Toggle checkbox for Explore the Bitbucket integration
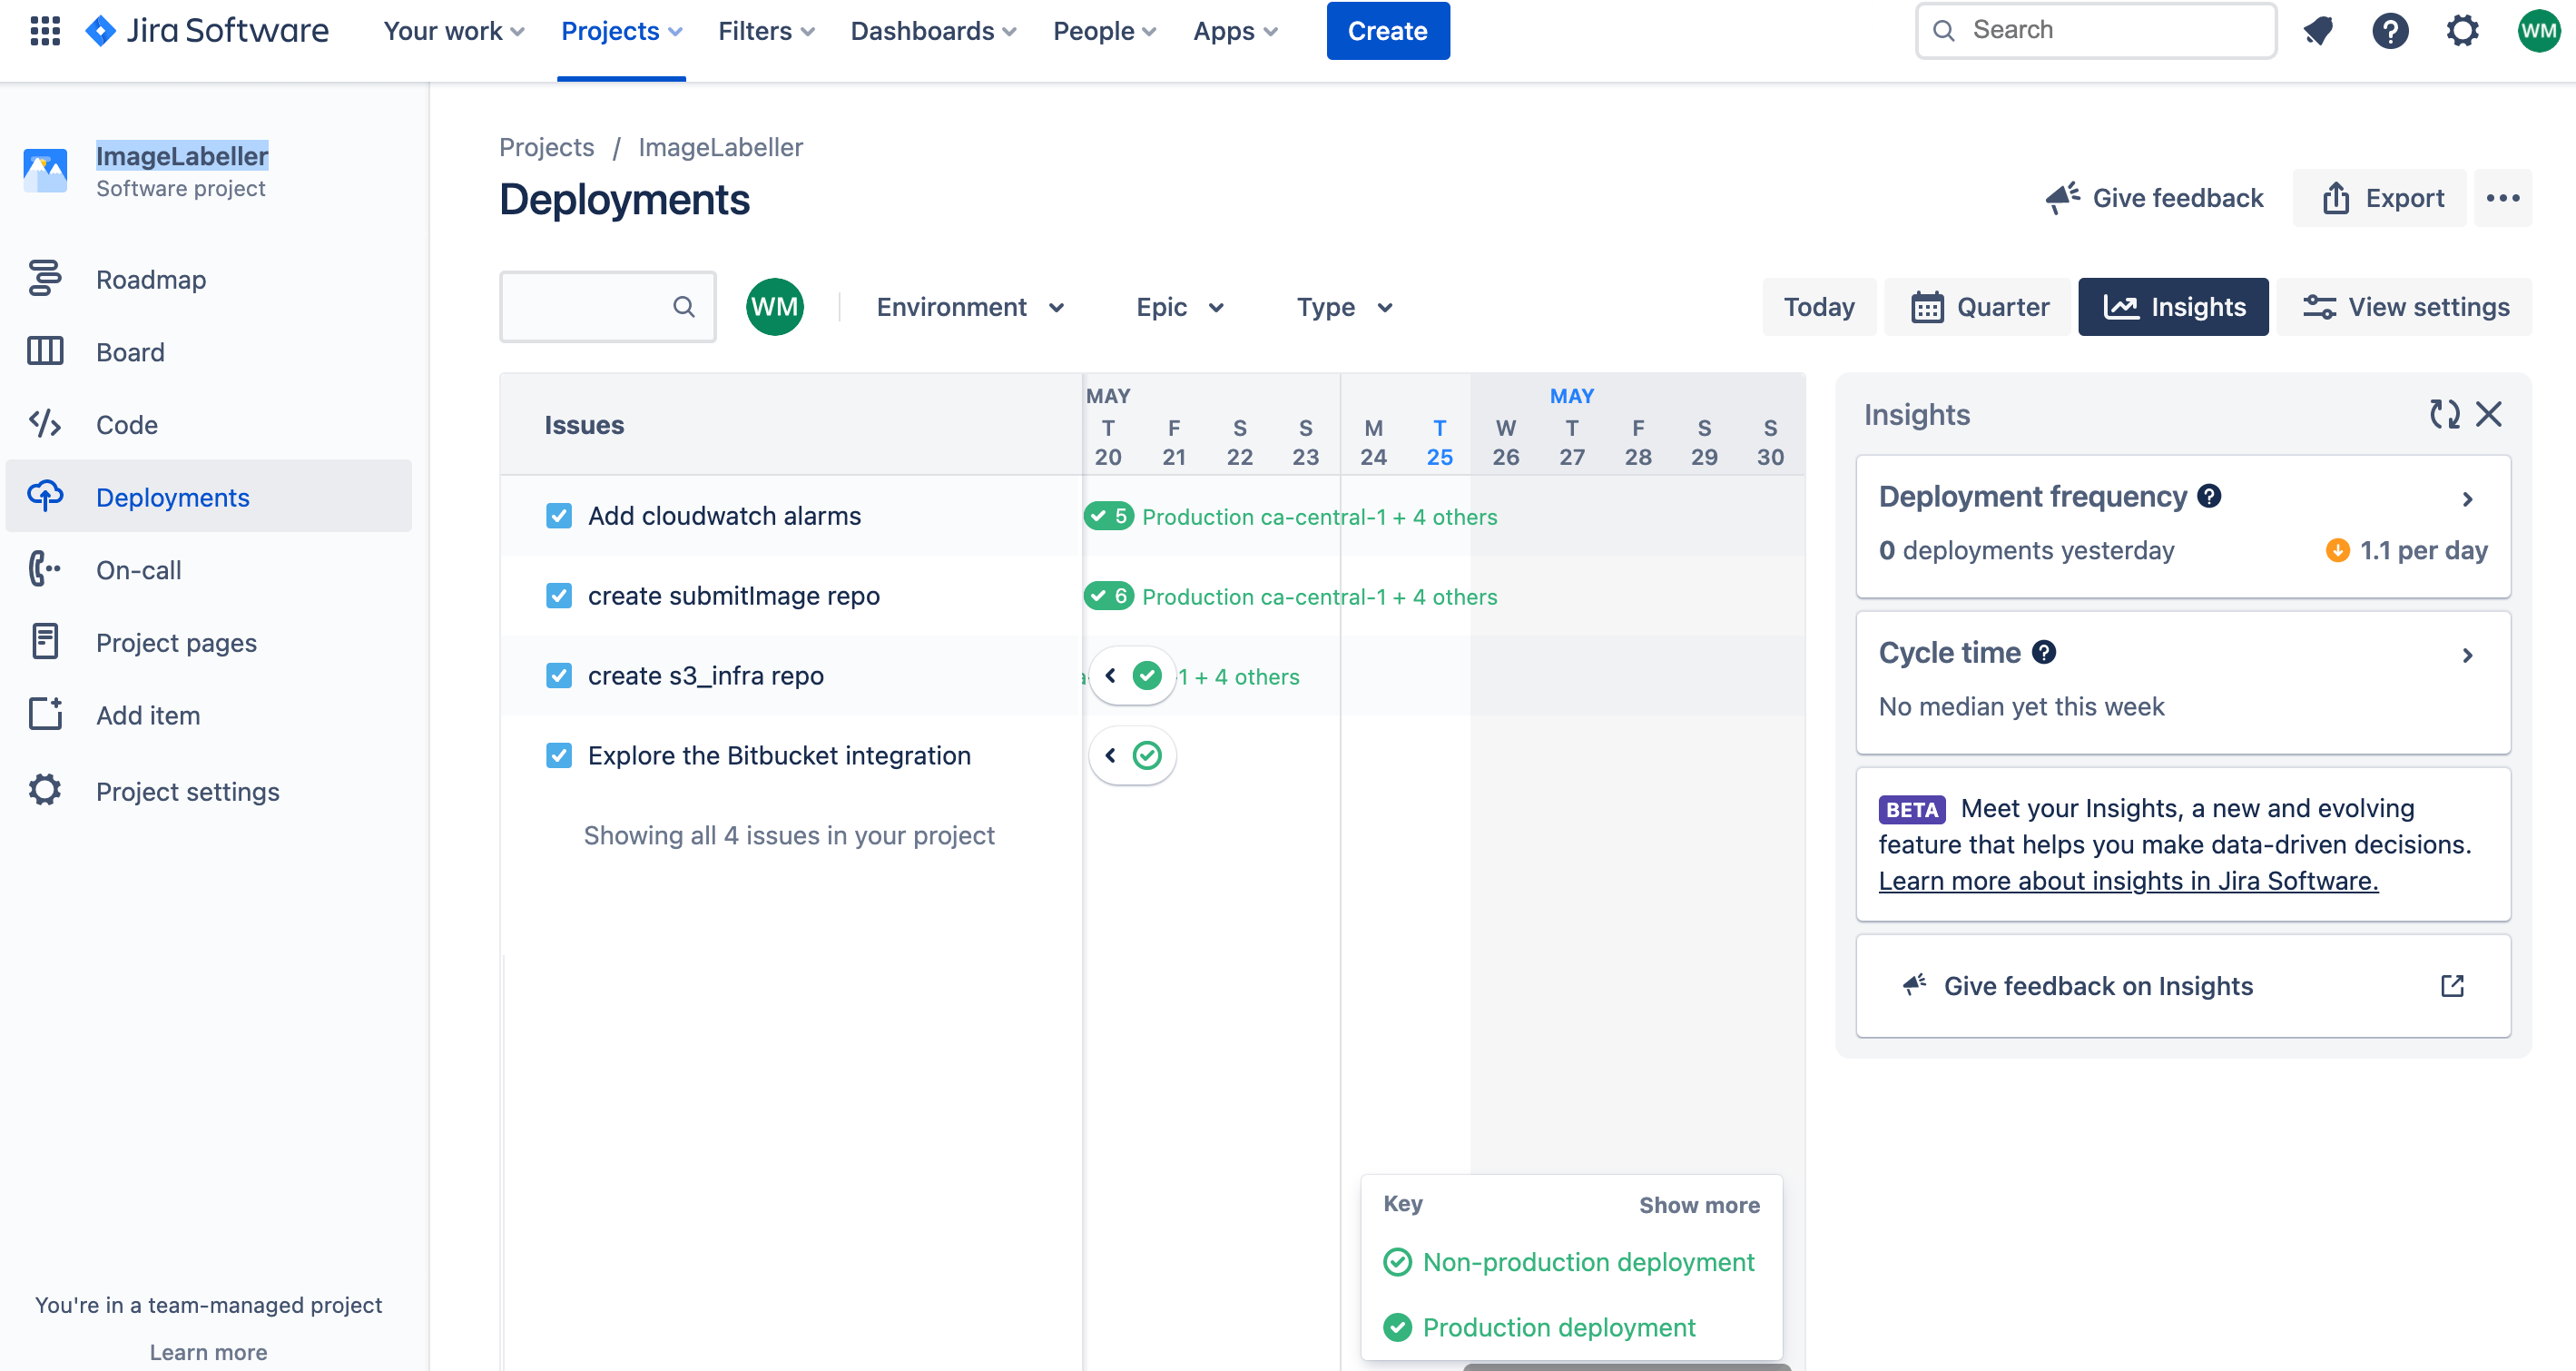 click(559, 755)
